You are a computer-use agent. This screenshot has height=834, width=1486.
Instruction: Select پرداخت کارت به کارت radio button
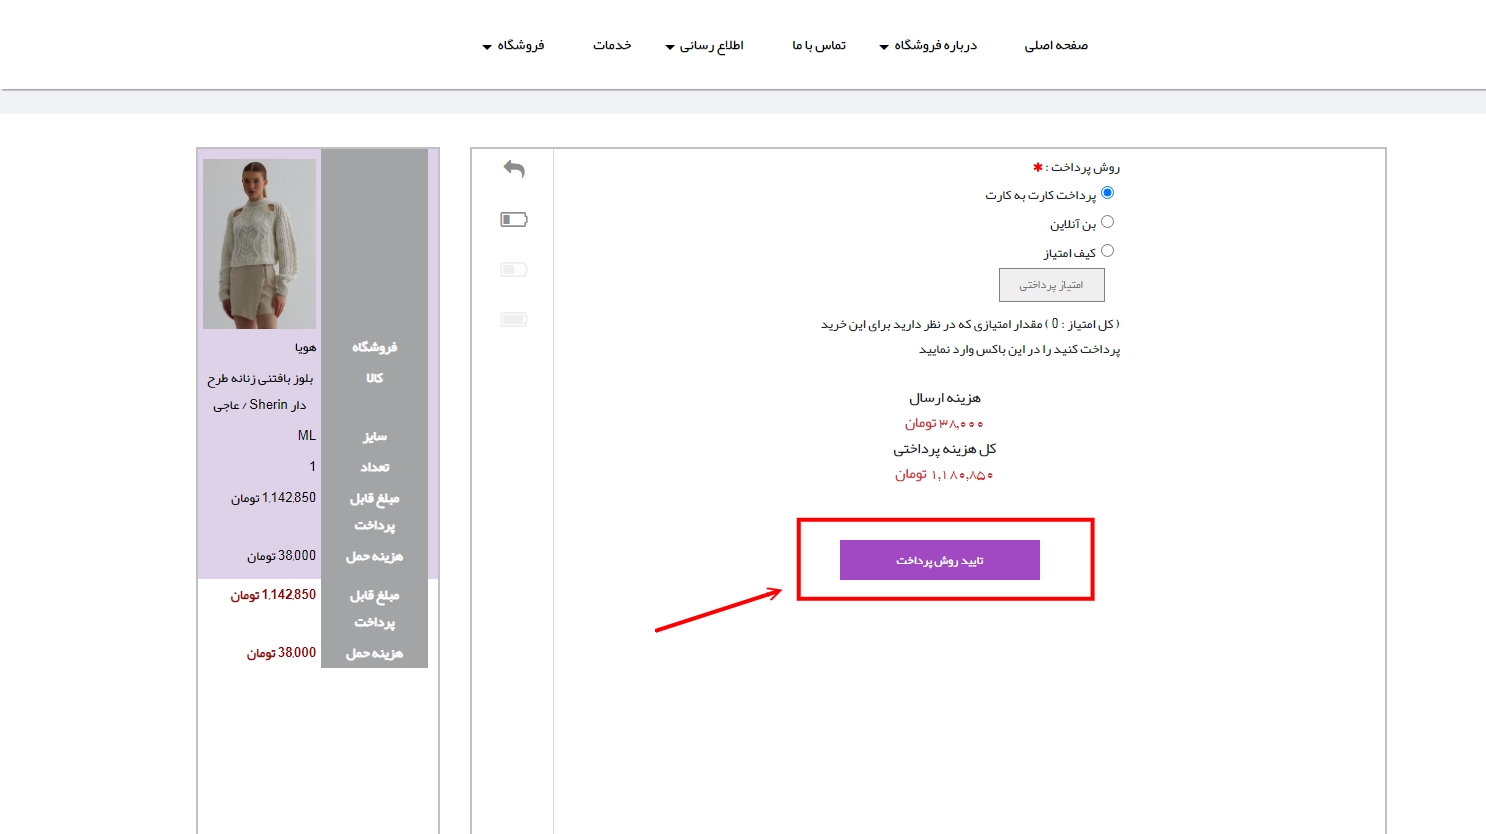[1107, 193]
